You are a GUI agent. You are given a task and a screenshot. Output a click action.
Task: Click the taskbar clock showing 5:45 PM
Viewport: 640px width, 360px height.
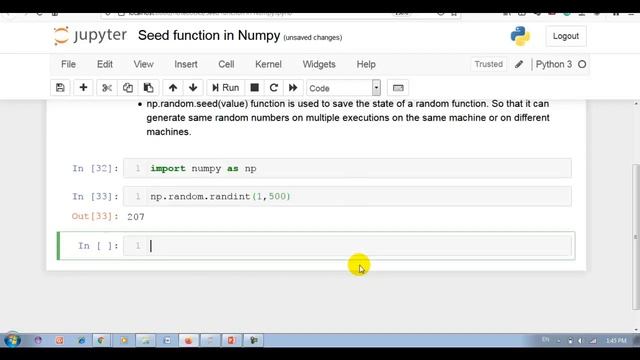click(616, 340)
